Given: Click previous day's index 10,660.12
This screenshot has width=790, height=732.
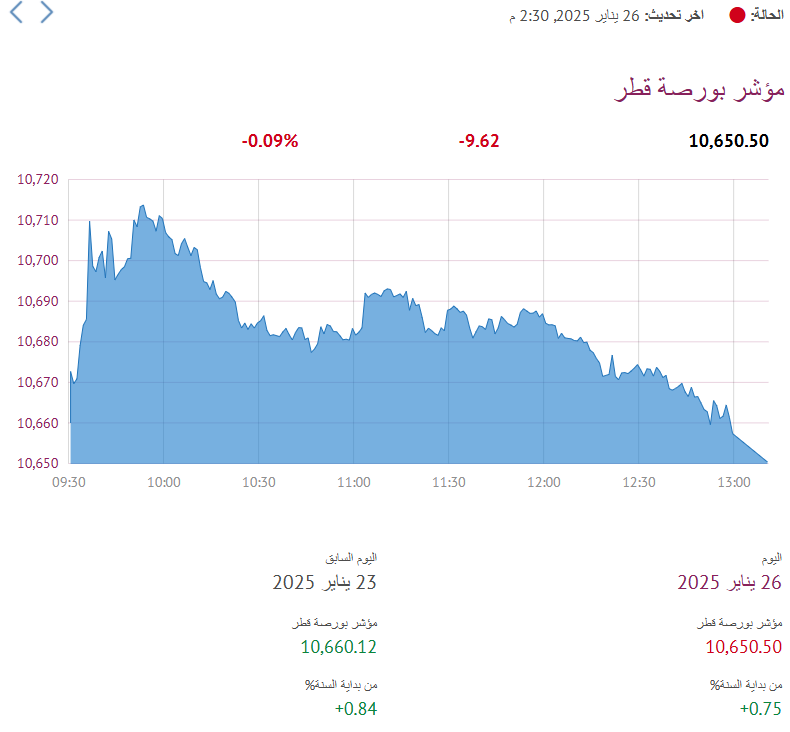Looking at the screenshot, I should tap(339, 647).
